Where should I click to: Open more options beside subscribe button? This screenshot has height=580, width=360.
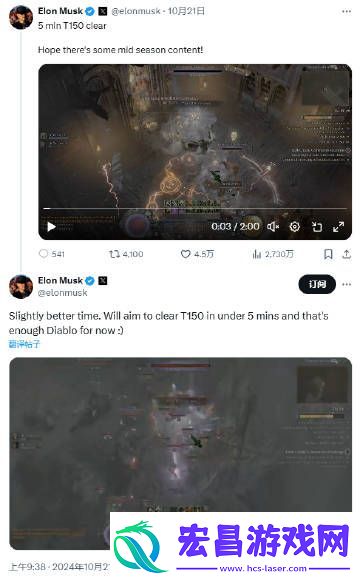[x=346, y=284]
